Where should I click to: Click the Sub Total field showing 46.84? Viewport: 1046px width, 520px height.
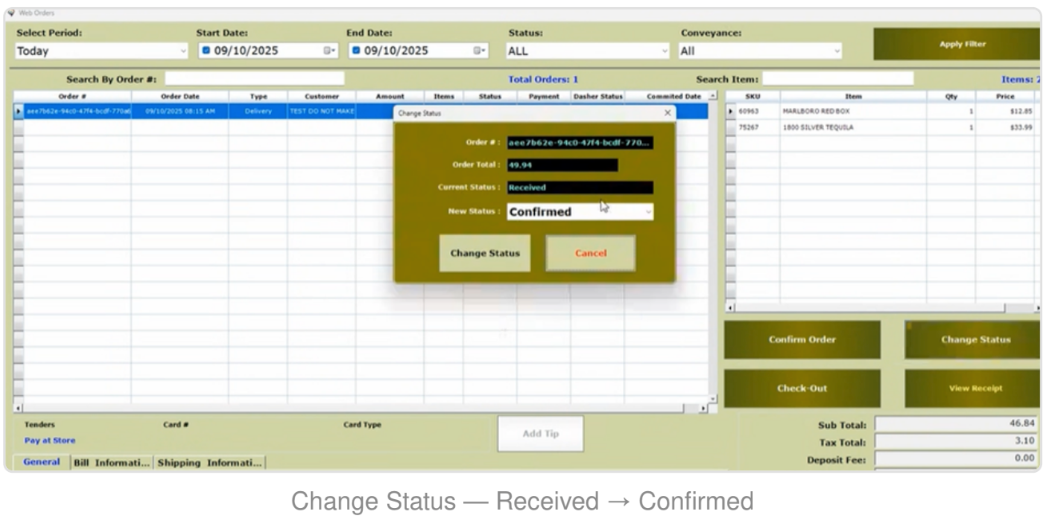[x=957, y=424]
